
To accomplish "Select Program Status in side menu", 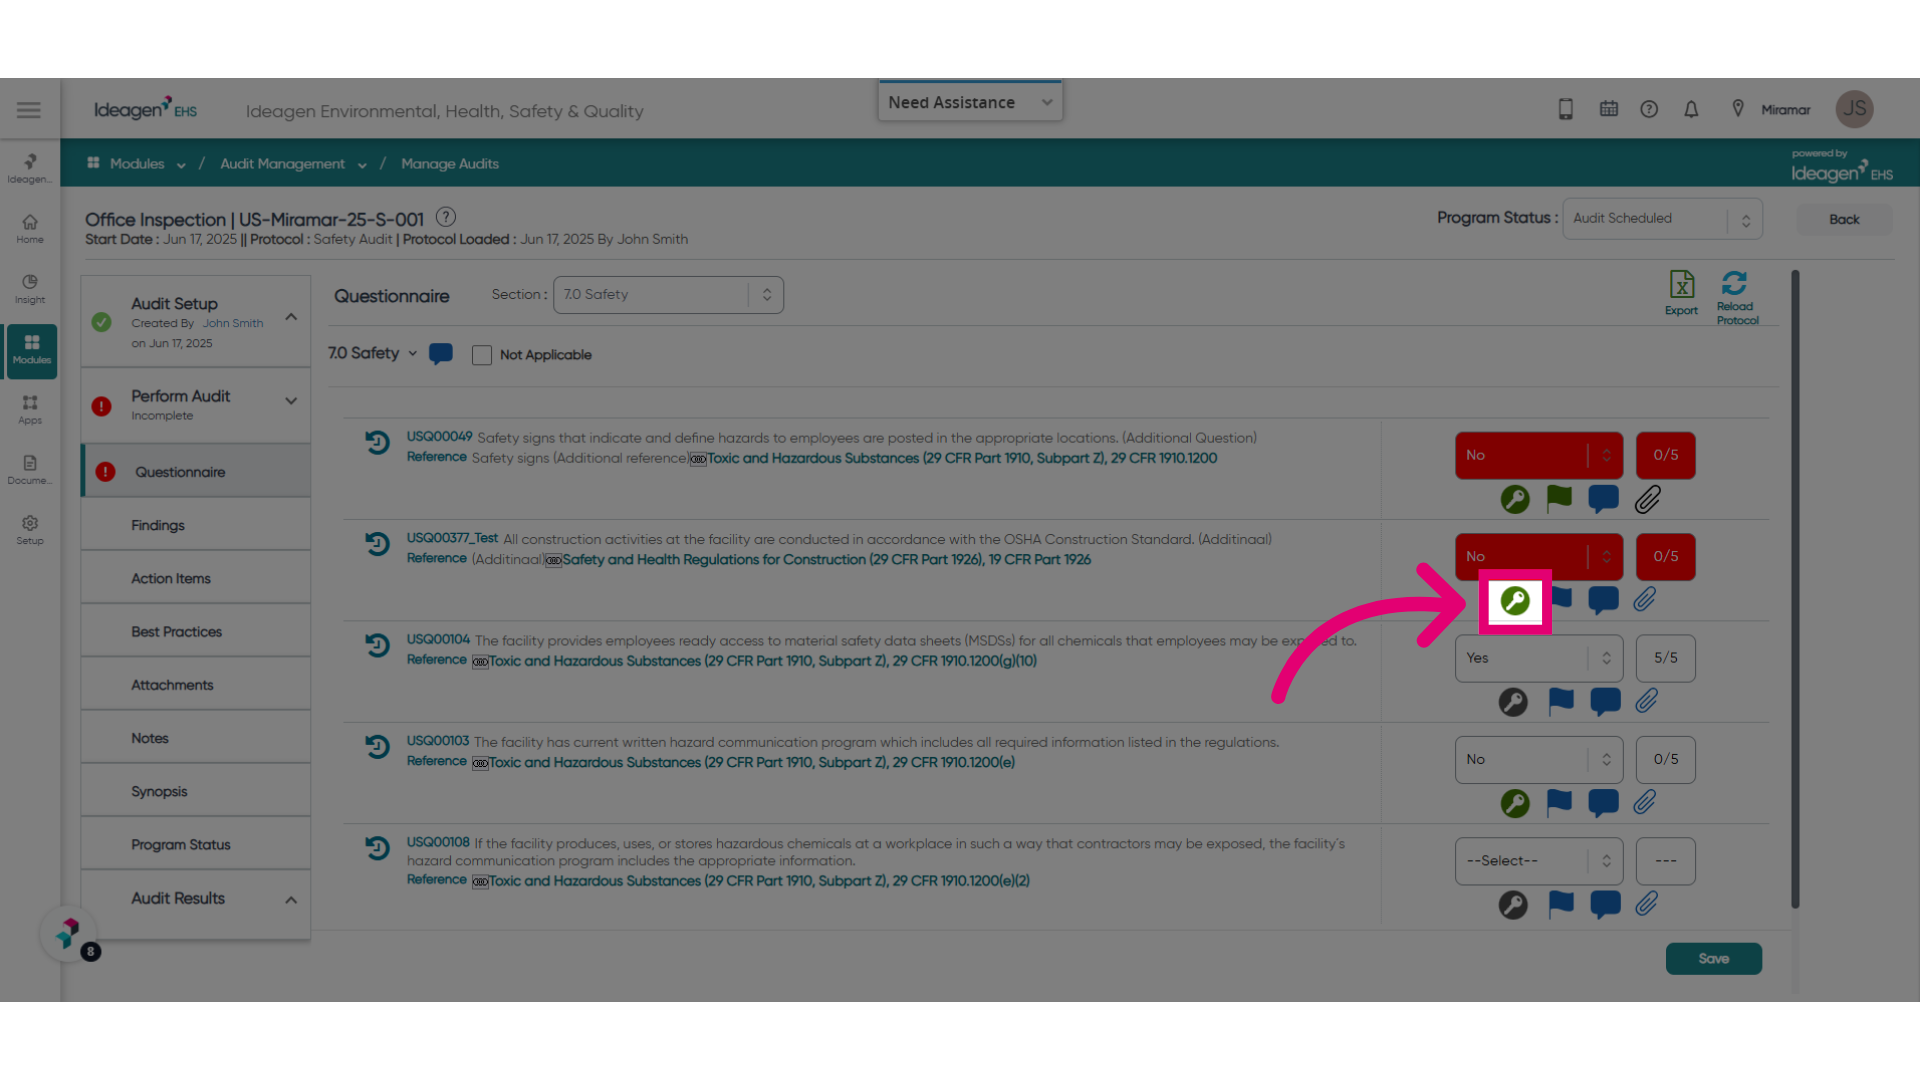I will point(196,845).
